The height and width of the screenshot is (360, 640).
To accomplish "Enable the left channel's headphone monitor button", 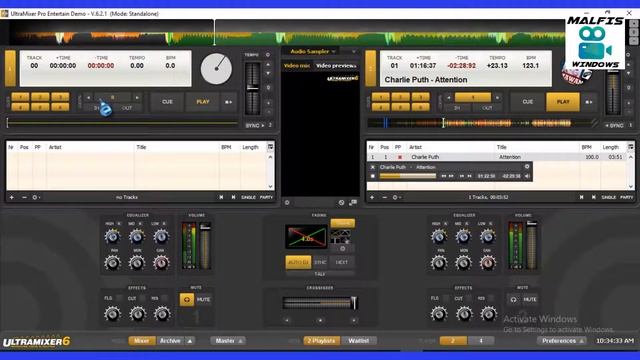I will pos(187,299).
